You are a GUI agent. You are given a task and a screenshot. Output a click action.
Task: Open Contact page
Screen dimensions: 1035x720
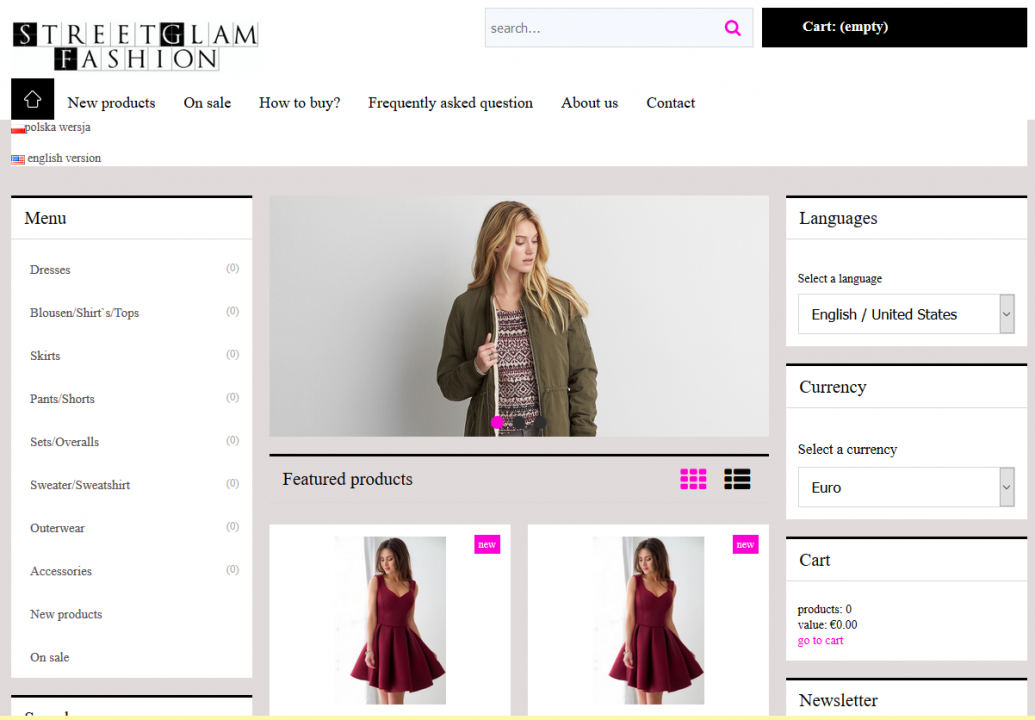pyautogui.click(x=671, y=103)
